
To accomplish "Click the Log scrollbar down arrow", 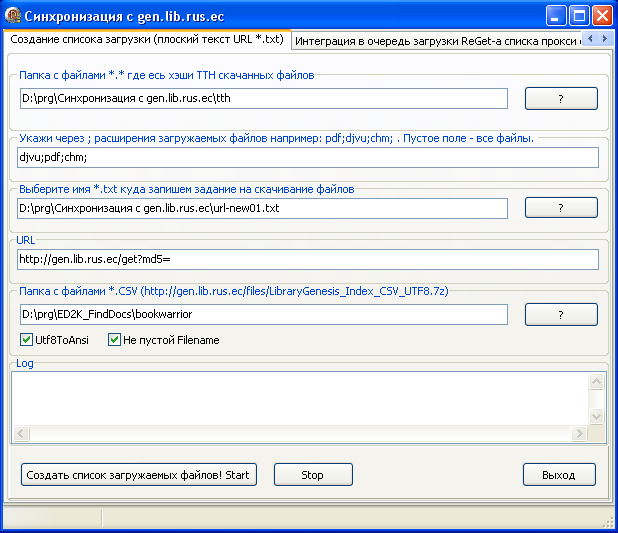I will (x=598, y=418).
